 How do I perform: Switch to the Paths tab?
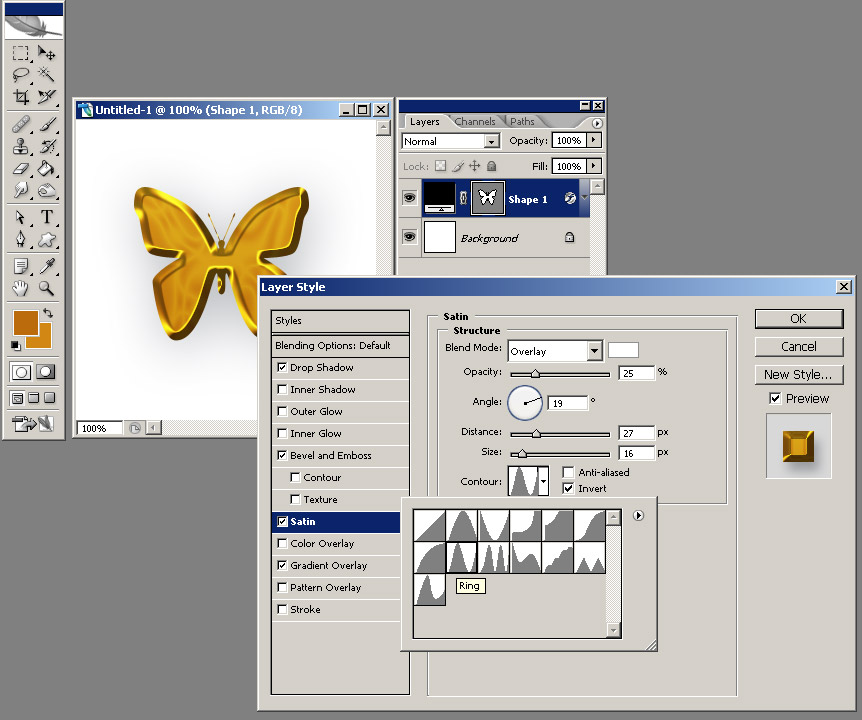point(522,121)
